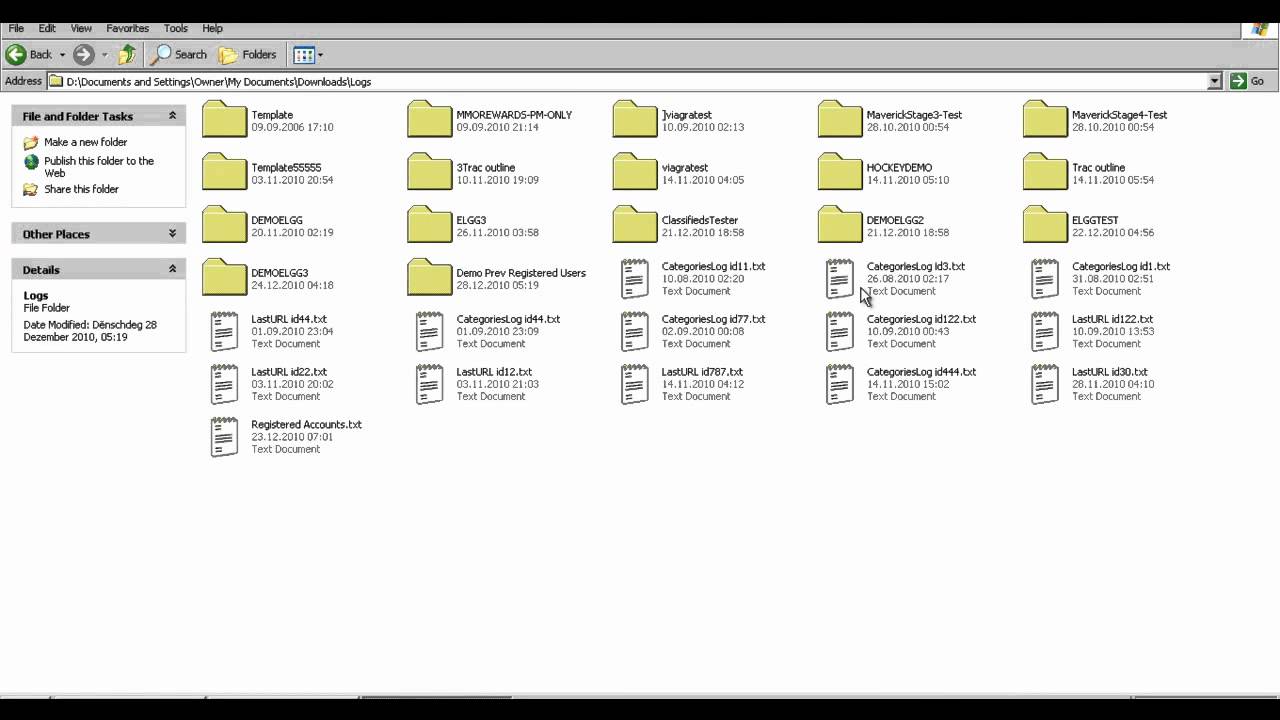Open the address bar dropdown arrow
1280x720 pixels.
(x=1215, y=81)
